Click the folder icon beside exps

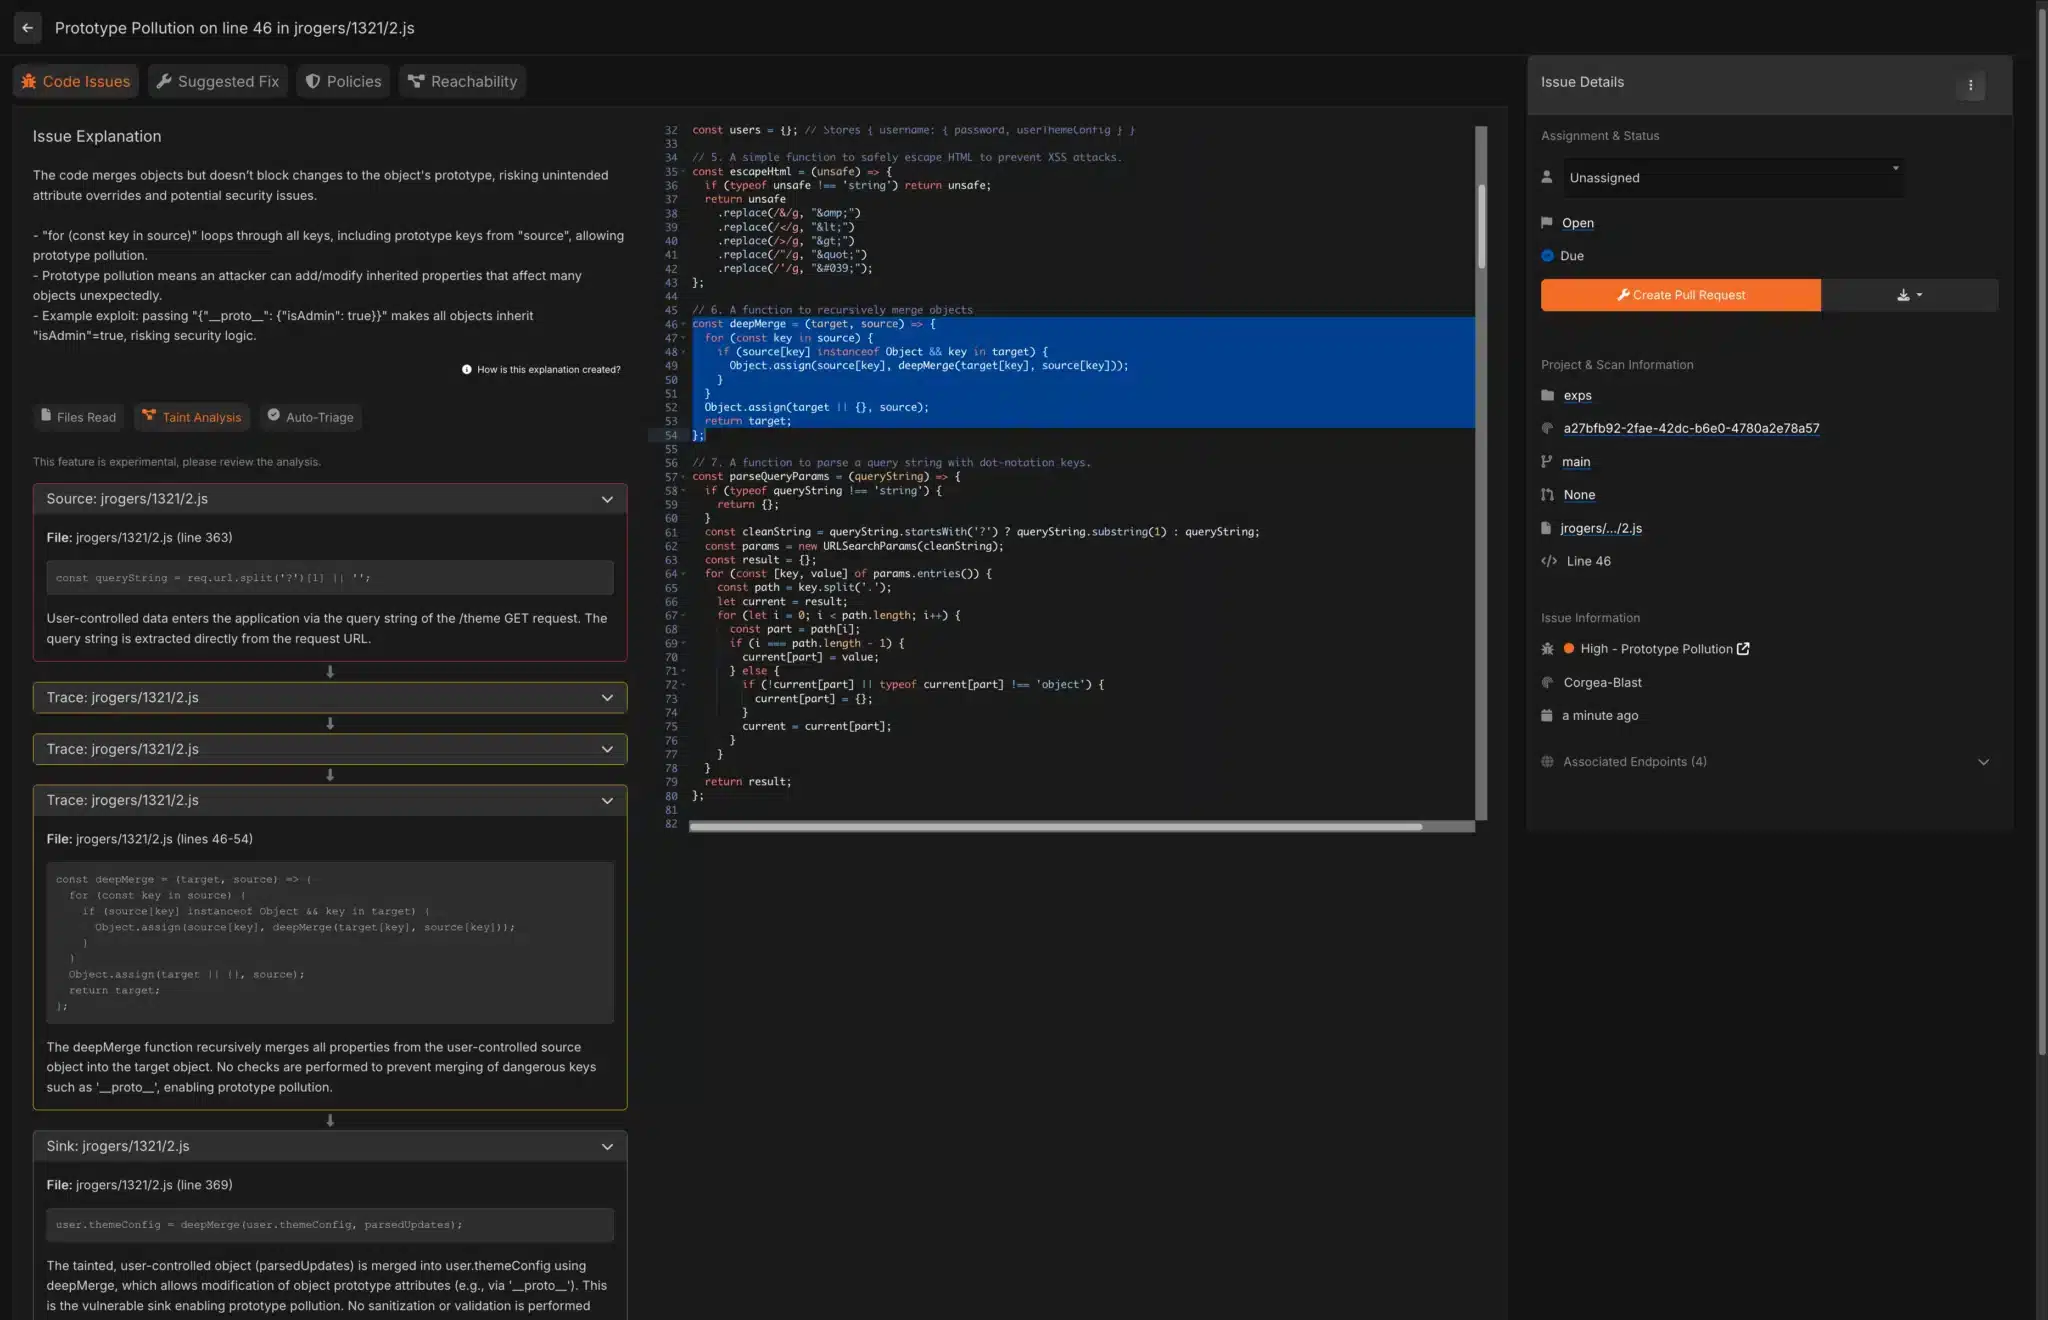[x=1547, y=396]
